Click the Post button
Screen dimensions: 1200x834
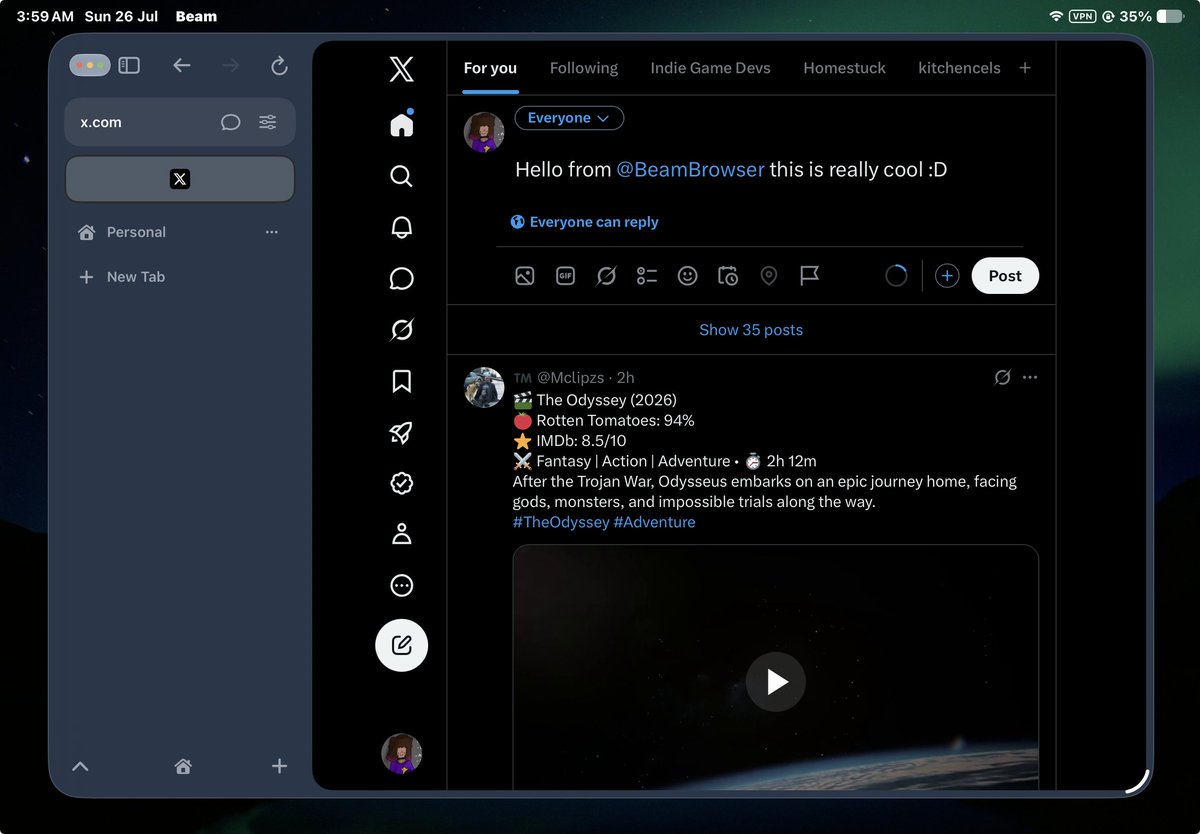tap(1005, 276)
